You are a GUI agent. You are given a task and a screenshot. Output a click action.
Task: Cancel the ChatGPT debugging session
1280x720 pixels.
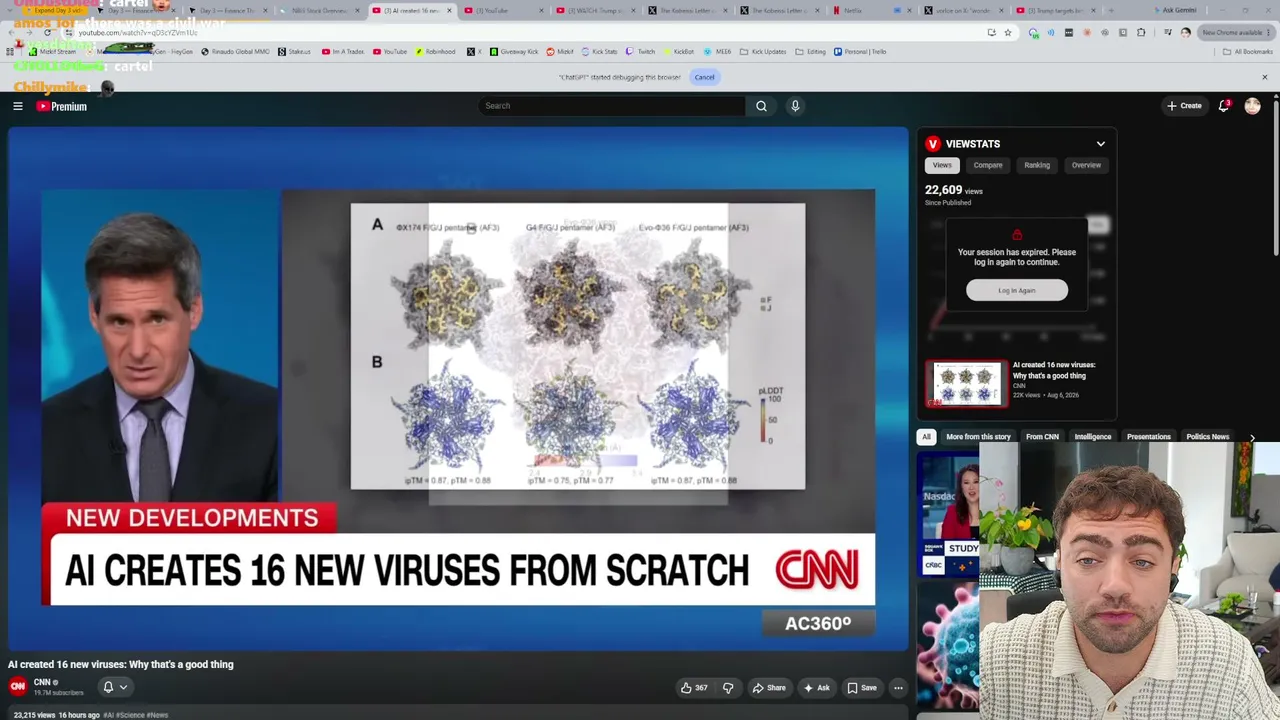pos(705,77)
